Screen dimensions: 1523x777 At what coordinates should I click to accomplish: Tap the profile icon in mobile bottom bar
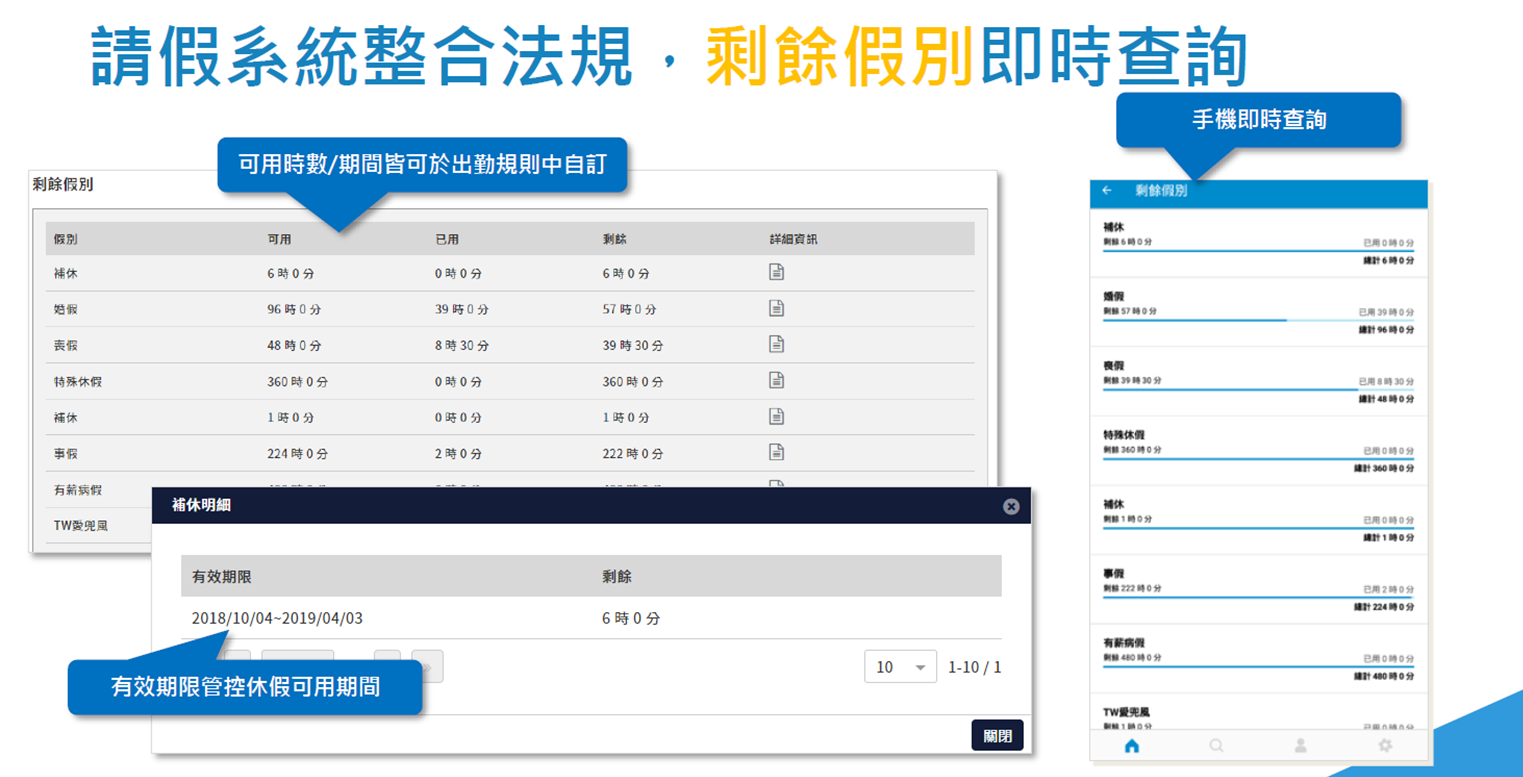click(x=1301, y=745)
